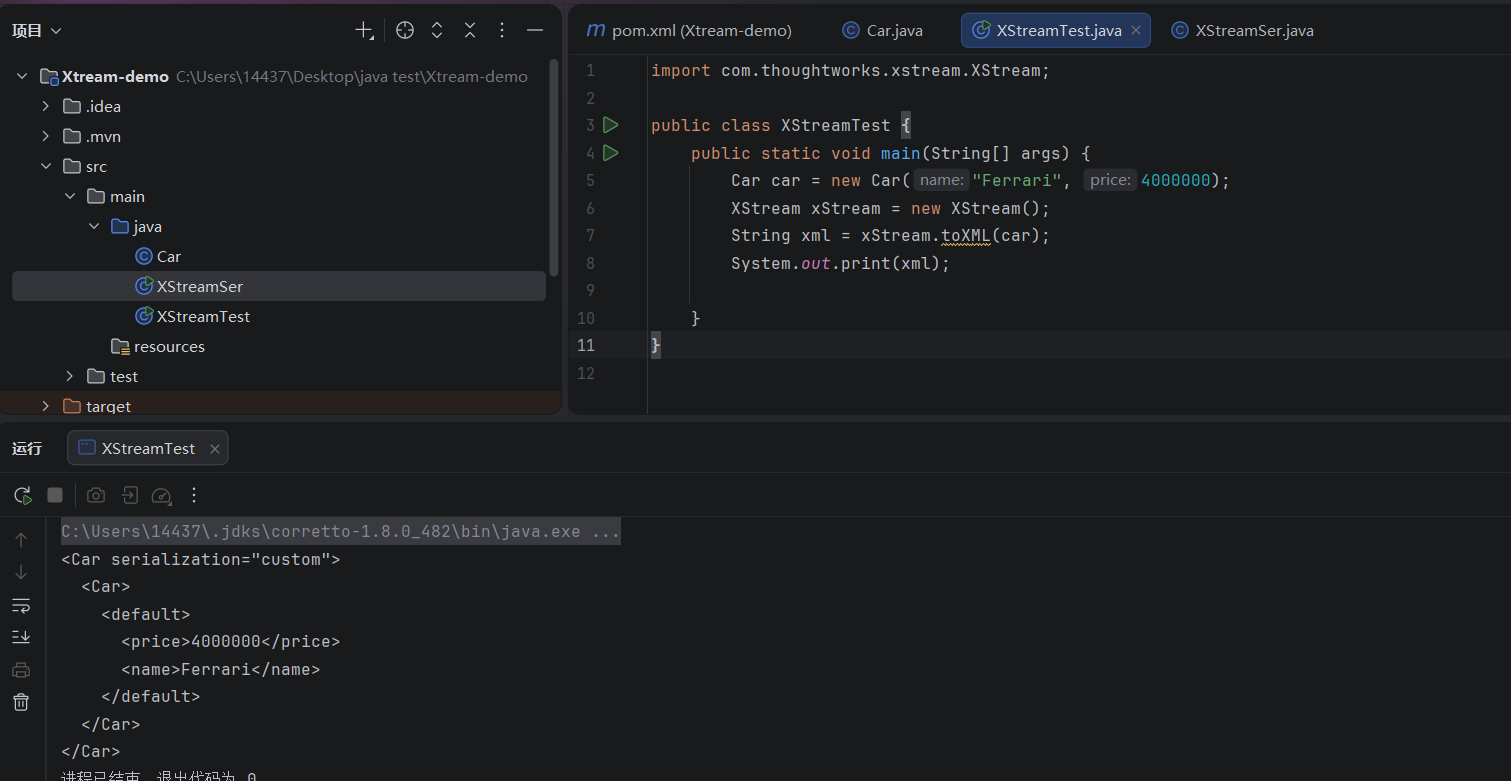Click the 4000000 price literal in code
Viewport: 1511px width, 781px height.
coord(1176,181)
